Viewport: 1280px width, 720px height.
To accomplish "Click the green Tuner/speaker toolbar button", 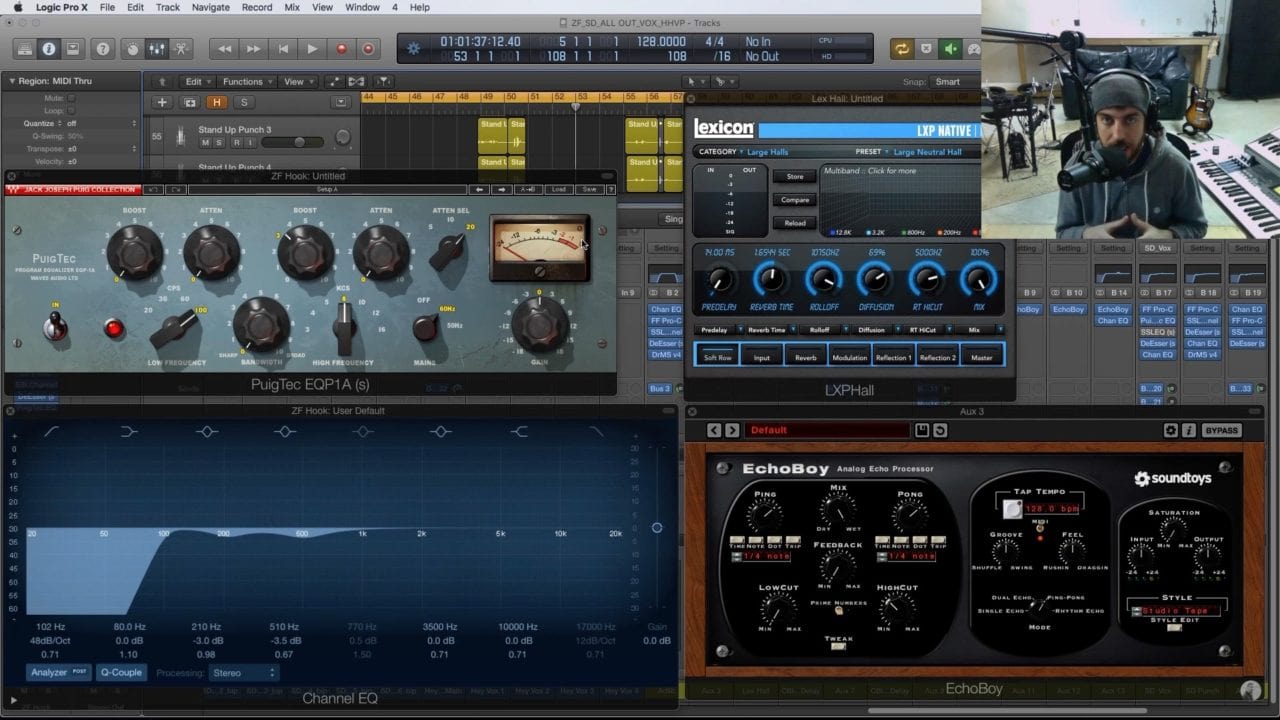I will tap(950, 48).
